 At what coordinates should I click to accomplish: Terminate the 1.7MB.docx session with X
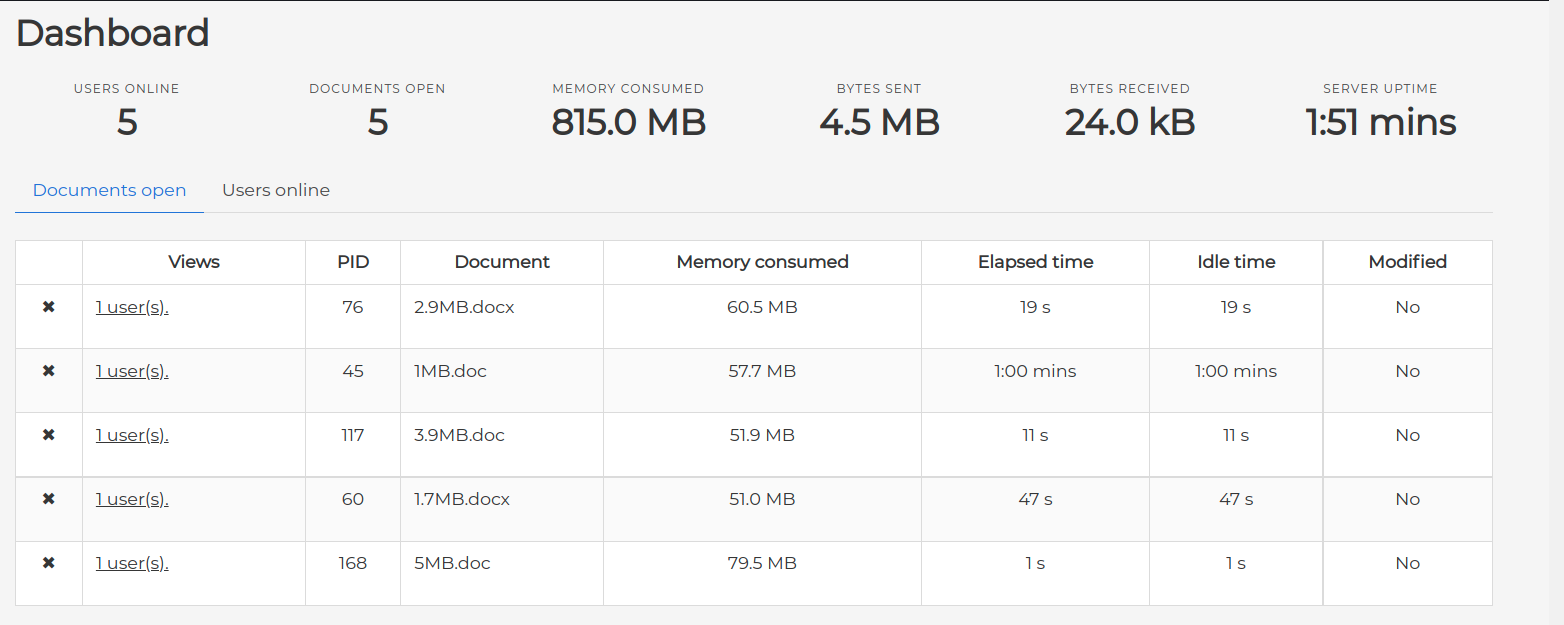(x=48, y=499)
